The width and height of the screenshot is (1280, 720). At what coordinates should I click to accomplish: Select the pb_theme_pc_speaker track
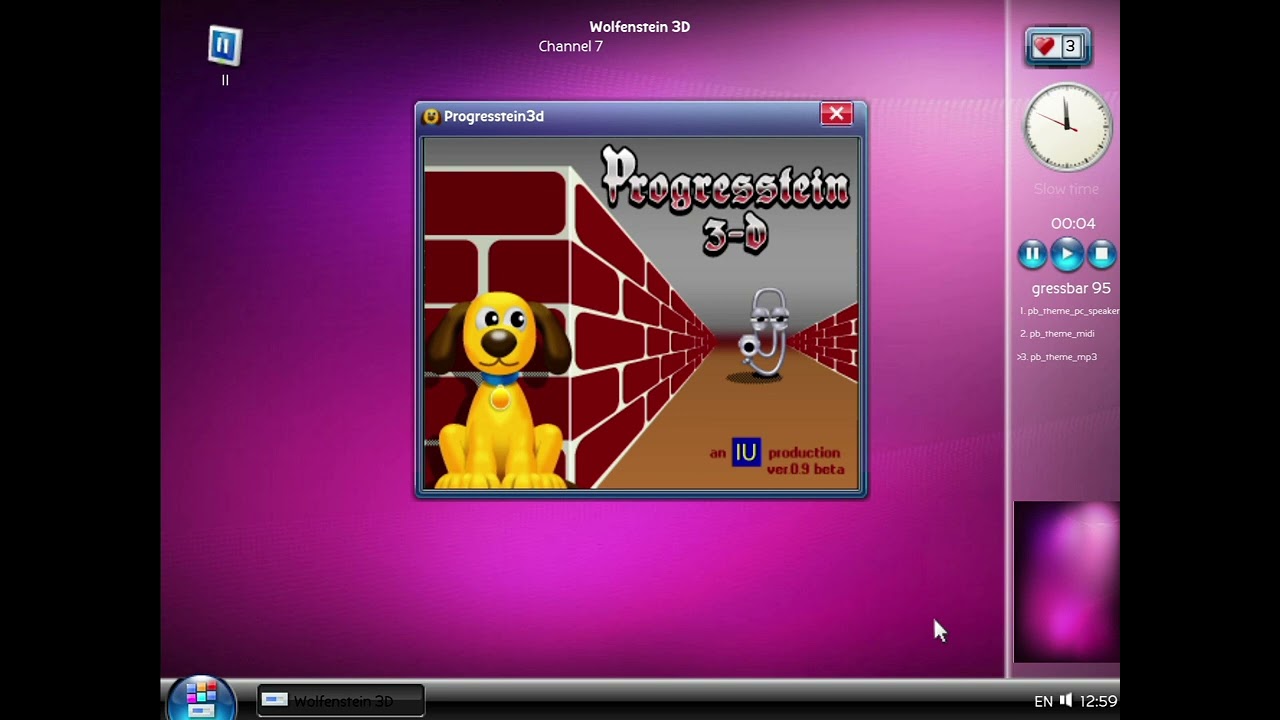1069,311
